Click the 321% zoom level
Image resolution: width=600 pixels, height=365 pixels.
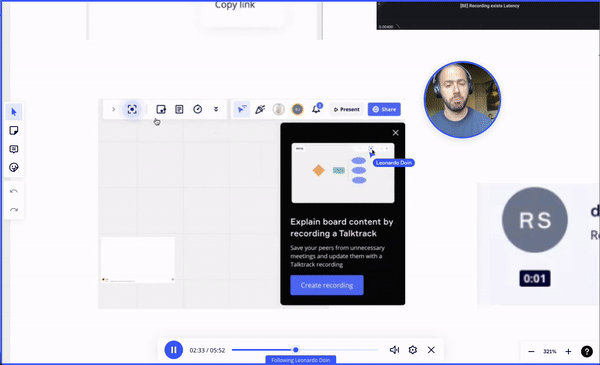coord(549,351)
